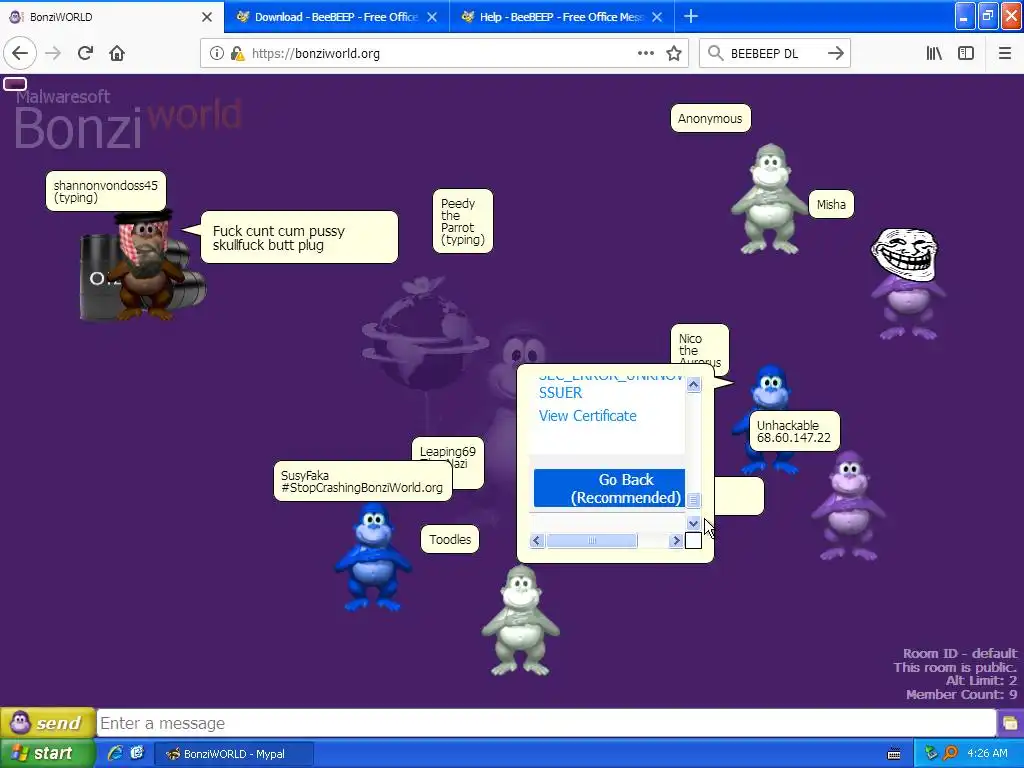Open the browser home page
The image size is (1024, 768).
point(117,53)
